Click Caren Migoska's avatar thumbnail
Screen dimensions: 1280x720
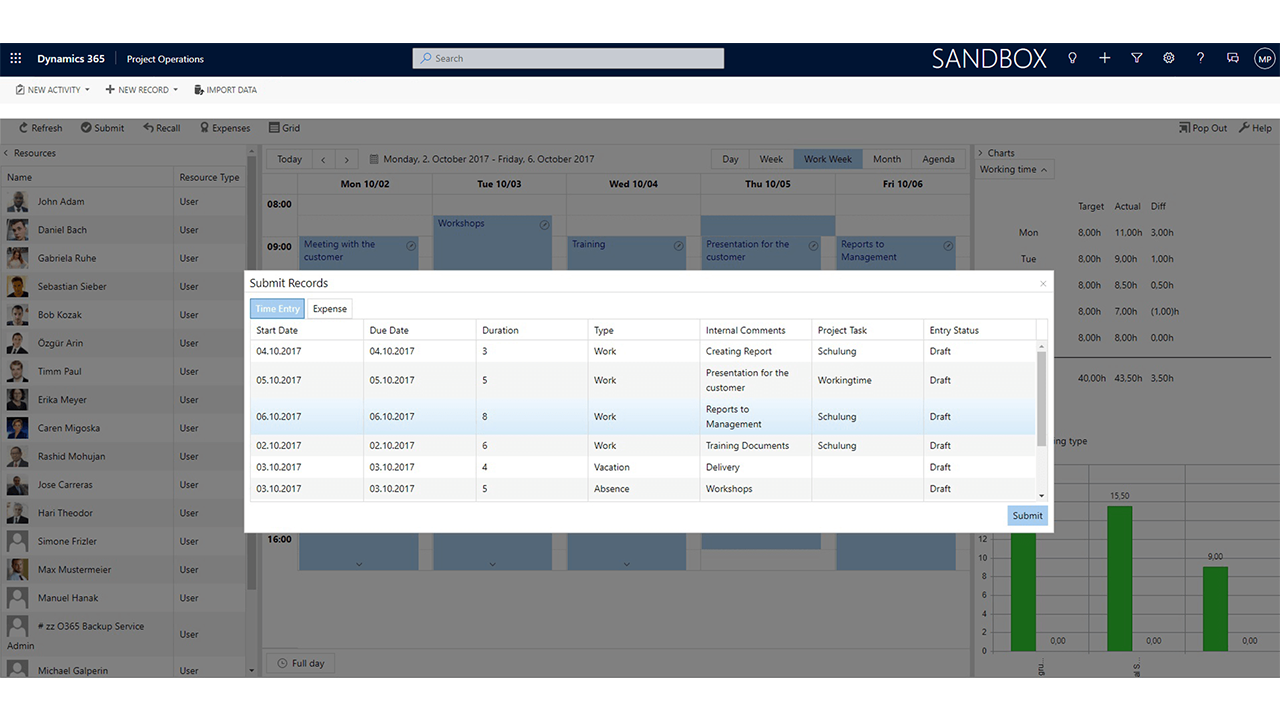tap(17, 428)
